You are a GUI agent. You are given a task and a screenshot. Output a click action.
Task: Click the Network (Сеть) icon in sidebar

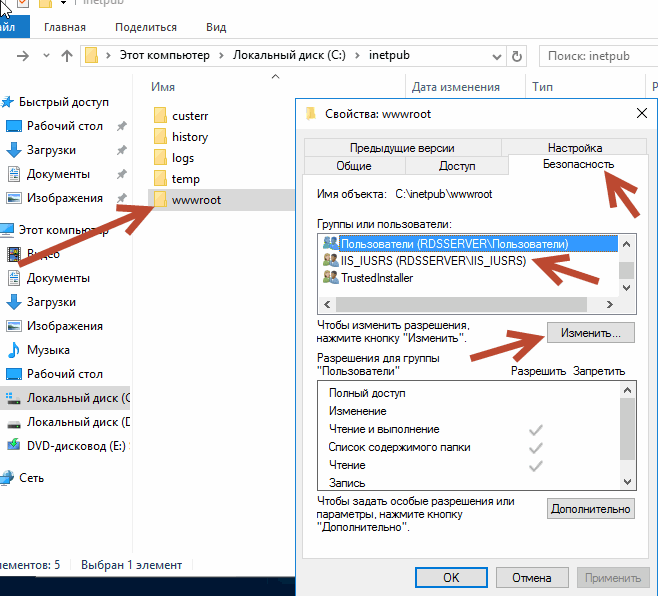8,478
